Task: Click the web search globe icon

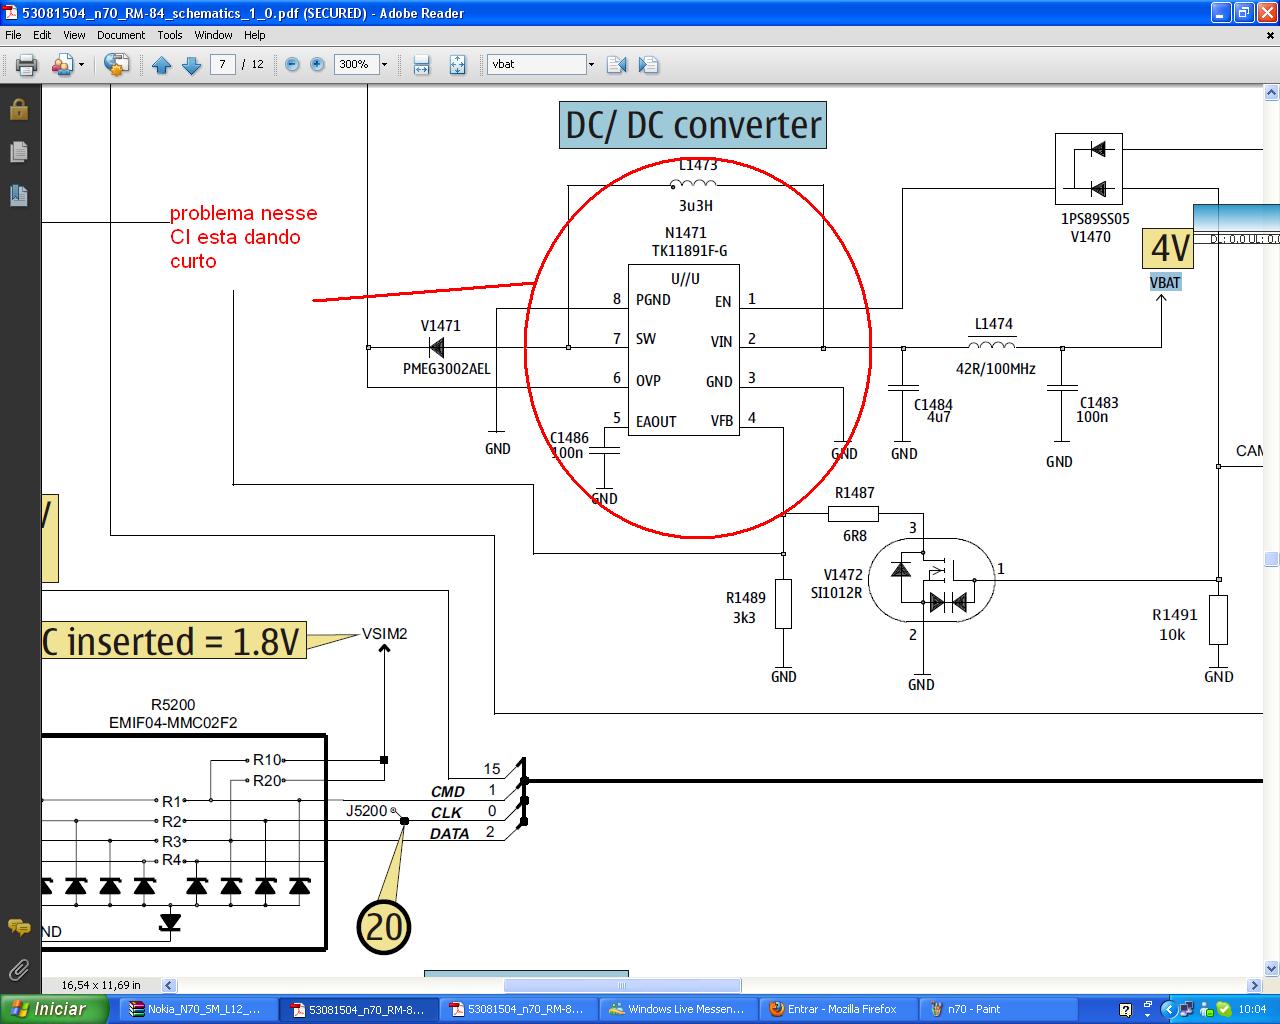Action: click(x=117, y=65)
